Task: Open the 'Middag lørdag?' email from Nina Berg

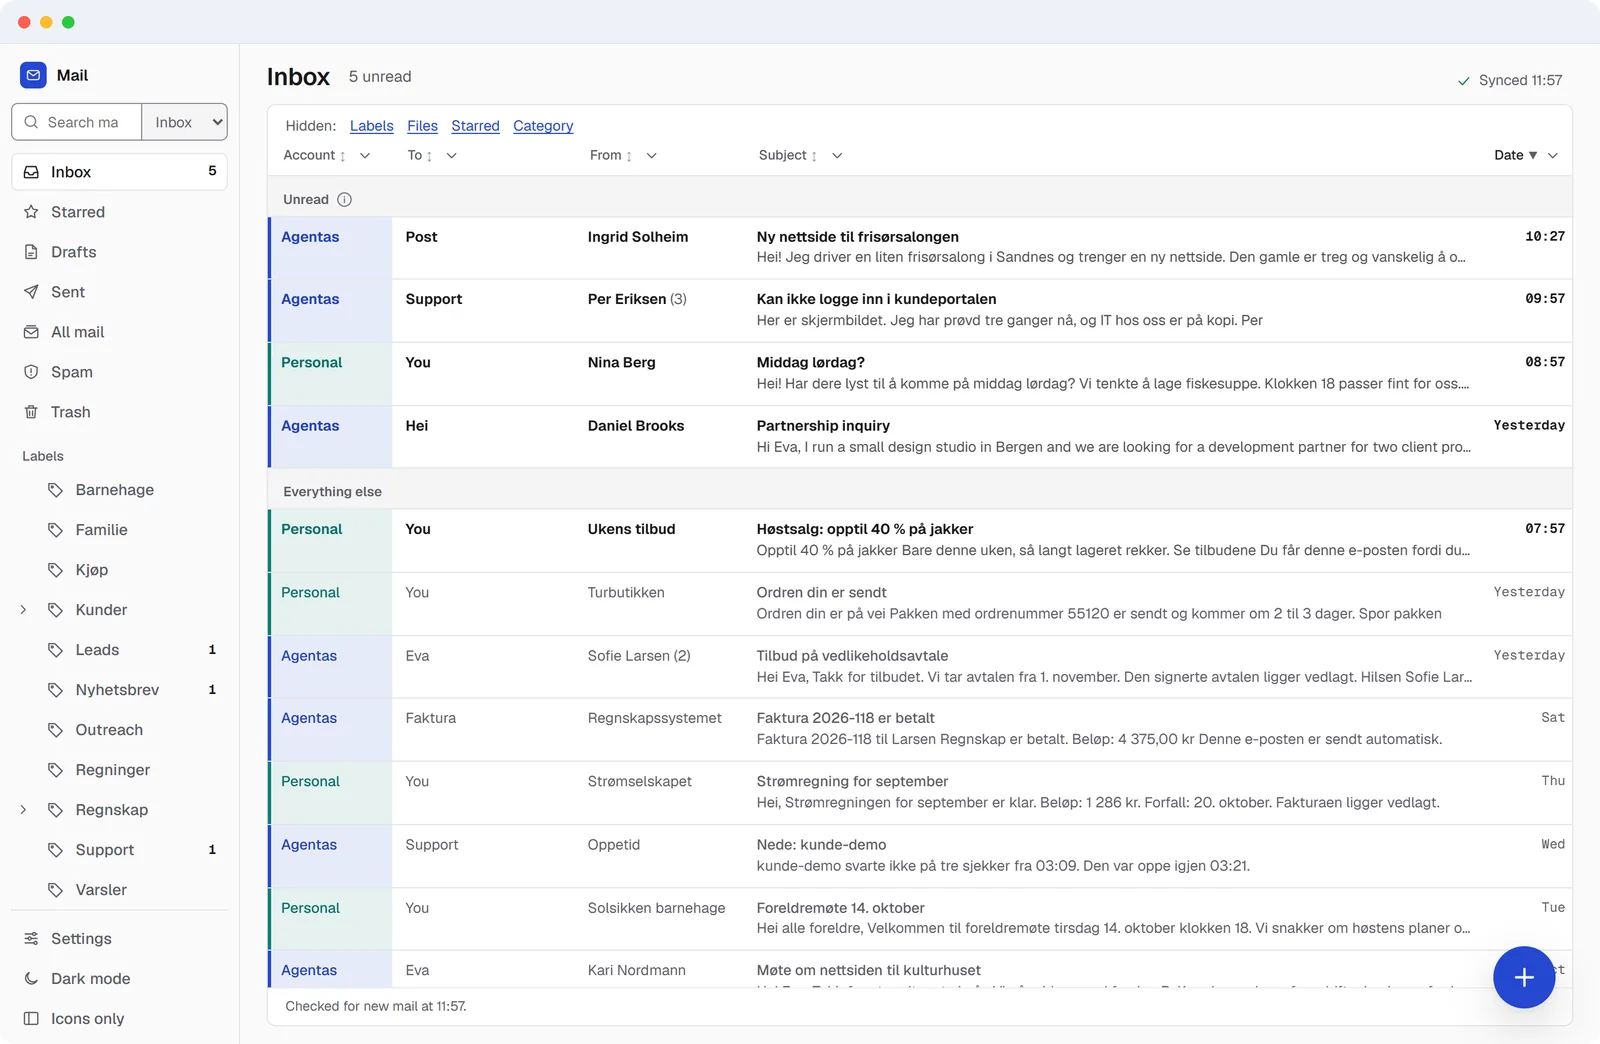Action: [x=920, y=374]
